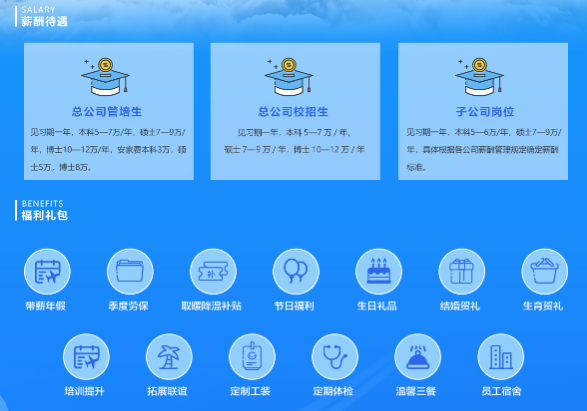587x411 pixels.
Task: Click the 温馨三餐 label
Action: (416, 391)
